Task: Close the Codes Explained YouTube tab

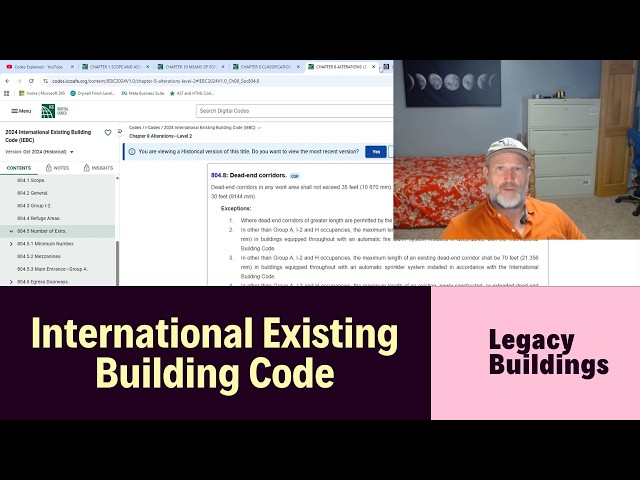Action: (x=72, y=67)
